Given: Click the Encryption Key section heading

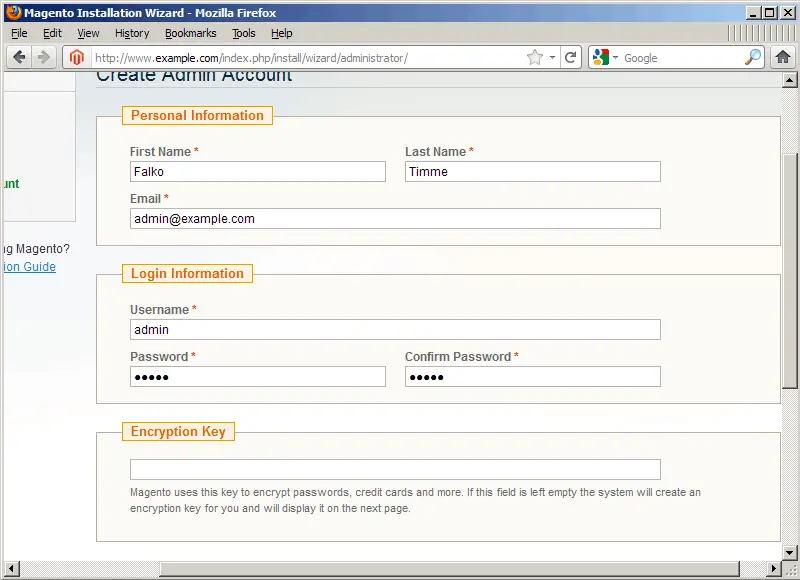Looking at the screenshot, I should [178, 432].
